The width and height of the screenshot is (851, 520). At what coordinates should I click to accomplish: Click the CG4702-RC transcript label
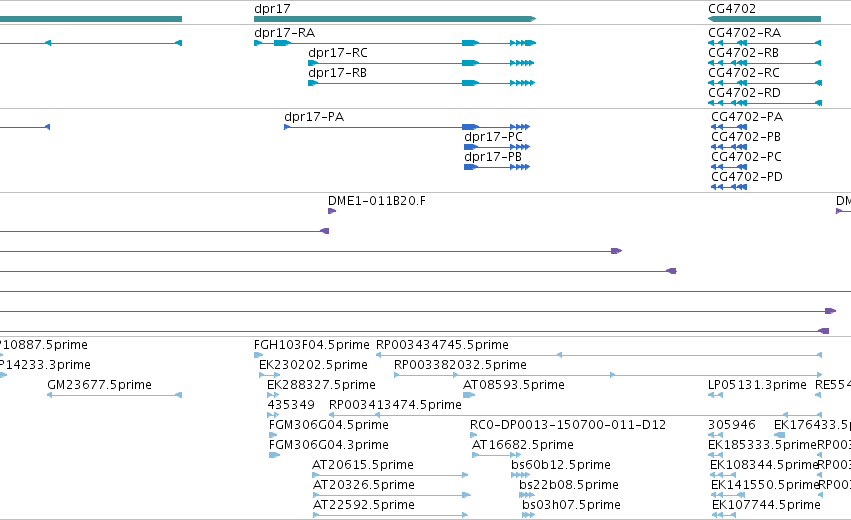(744, 73)
